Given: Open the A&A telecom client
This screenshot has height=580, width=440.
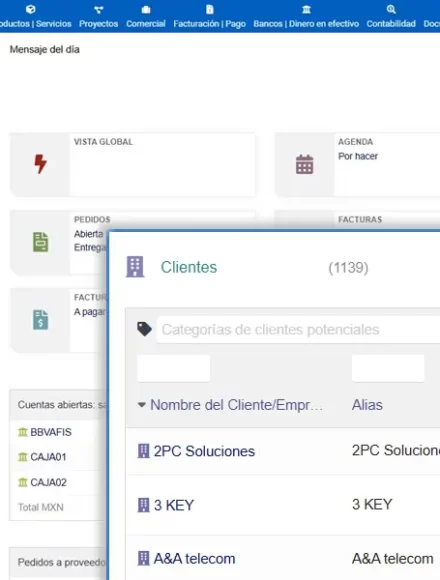Looking at the screenshot, I should pyautogui.click(x=194, y=559).
